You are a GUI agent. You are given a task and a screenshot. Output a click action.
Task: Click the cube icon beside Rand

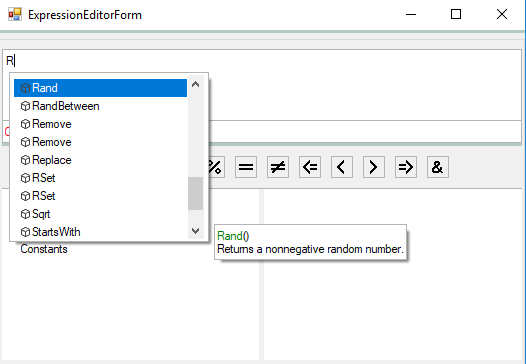[25, 88]
